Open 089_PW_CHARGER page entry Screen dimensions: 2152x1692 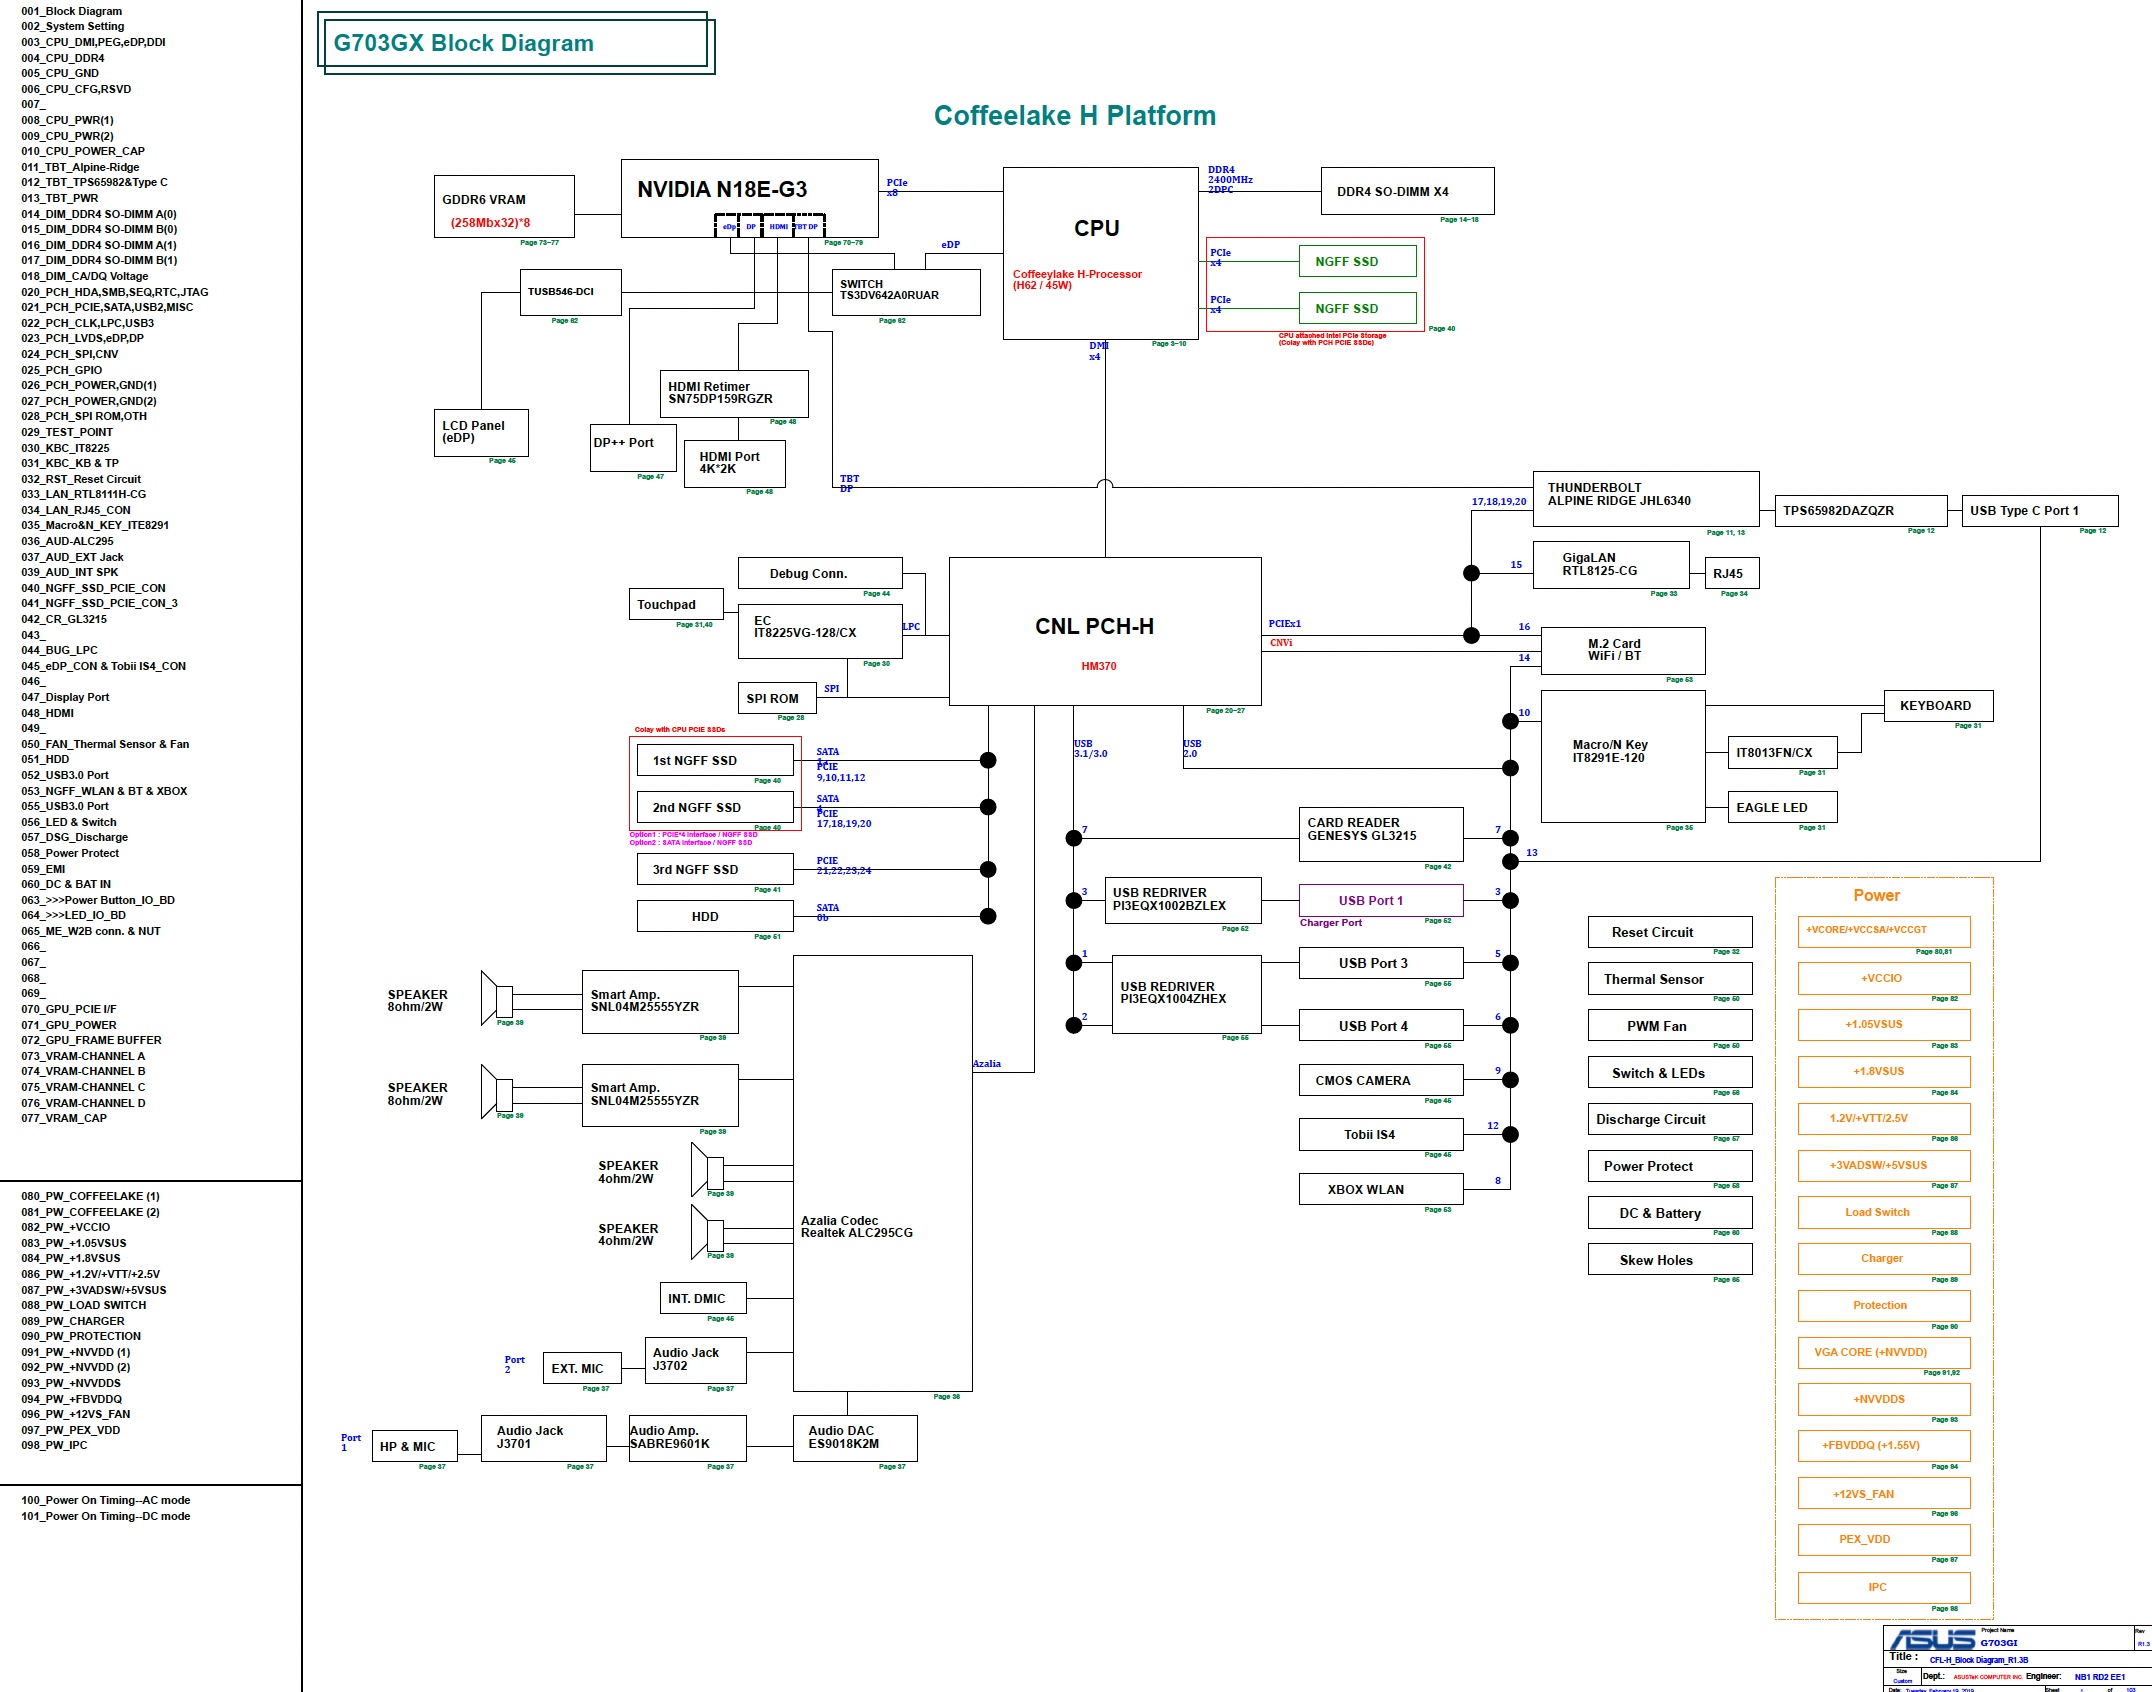(73, 1321)
